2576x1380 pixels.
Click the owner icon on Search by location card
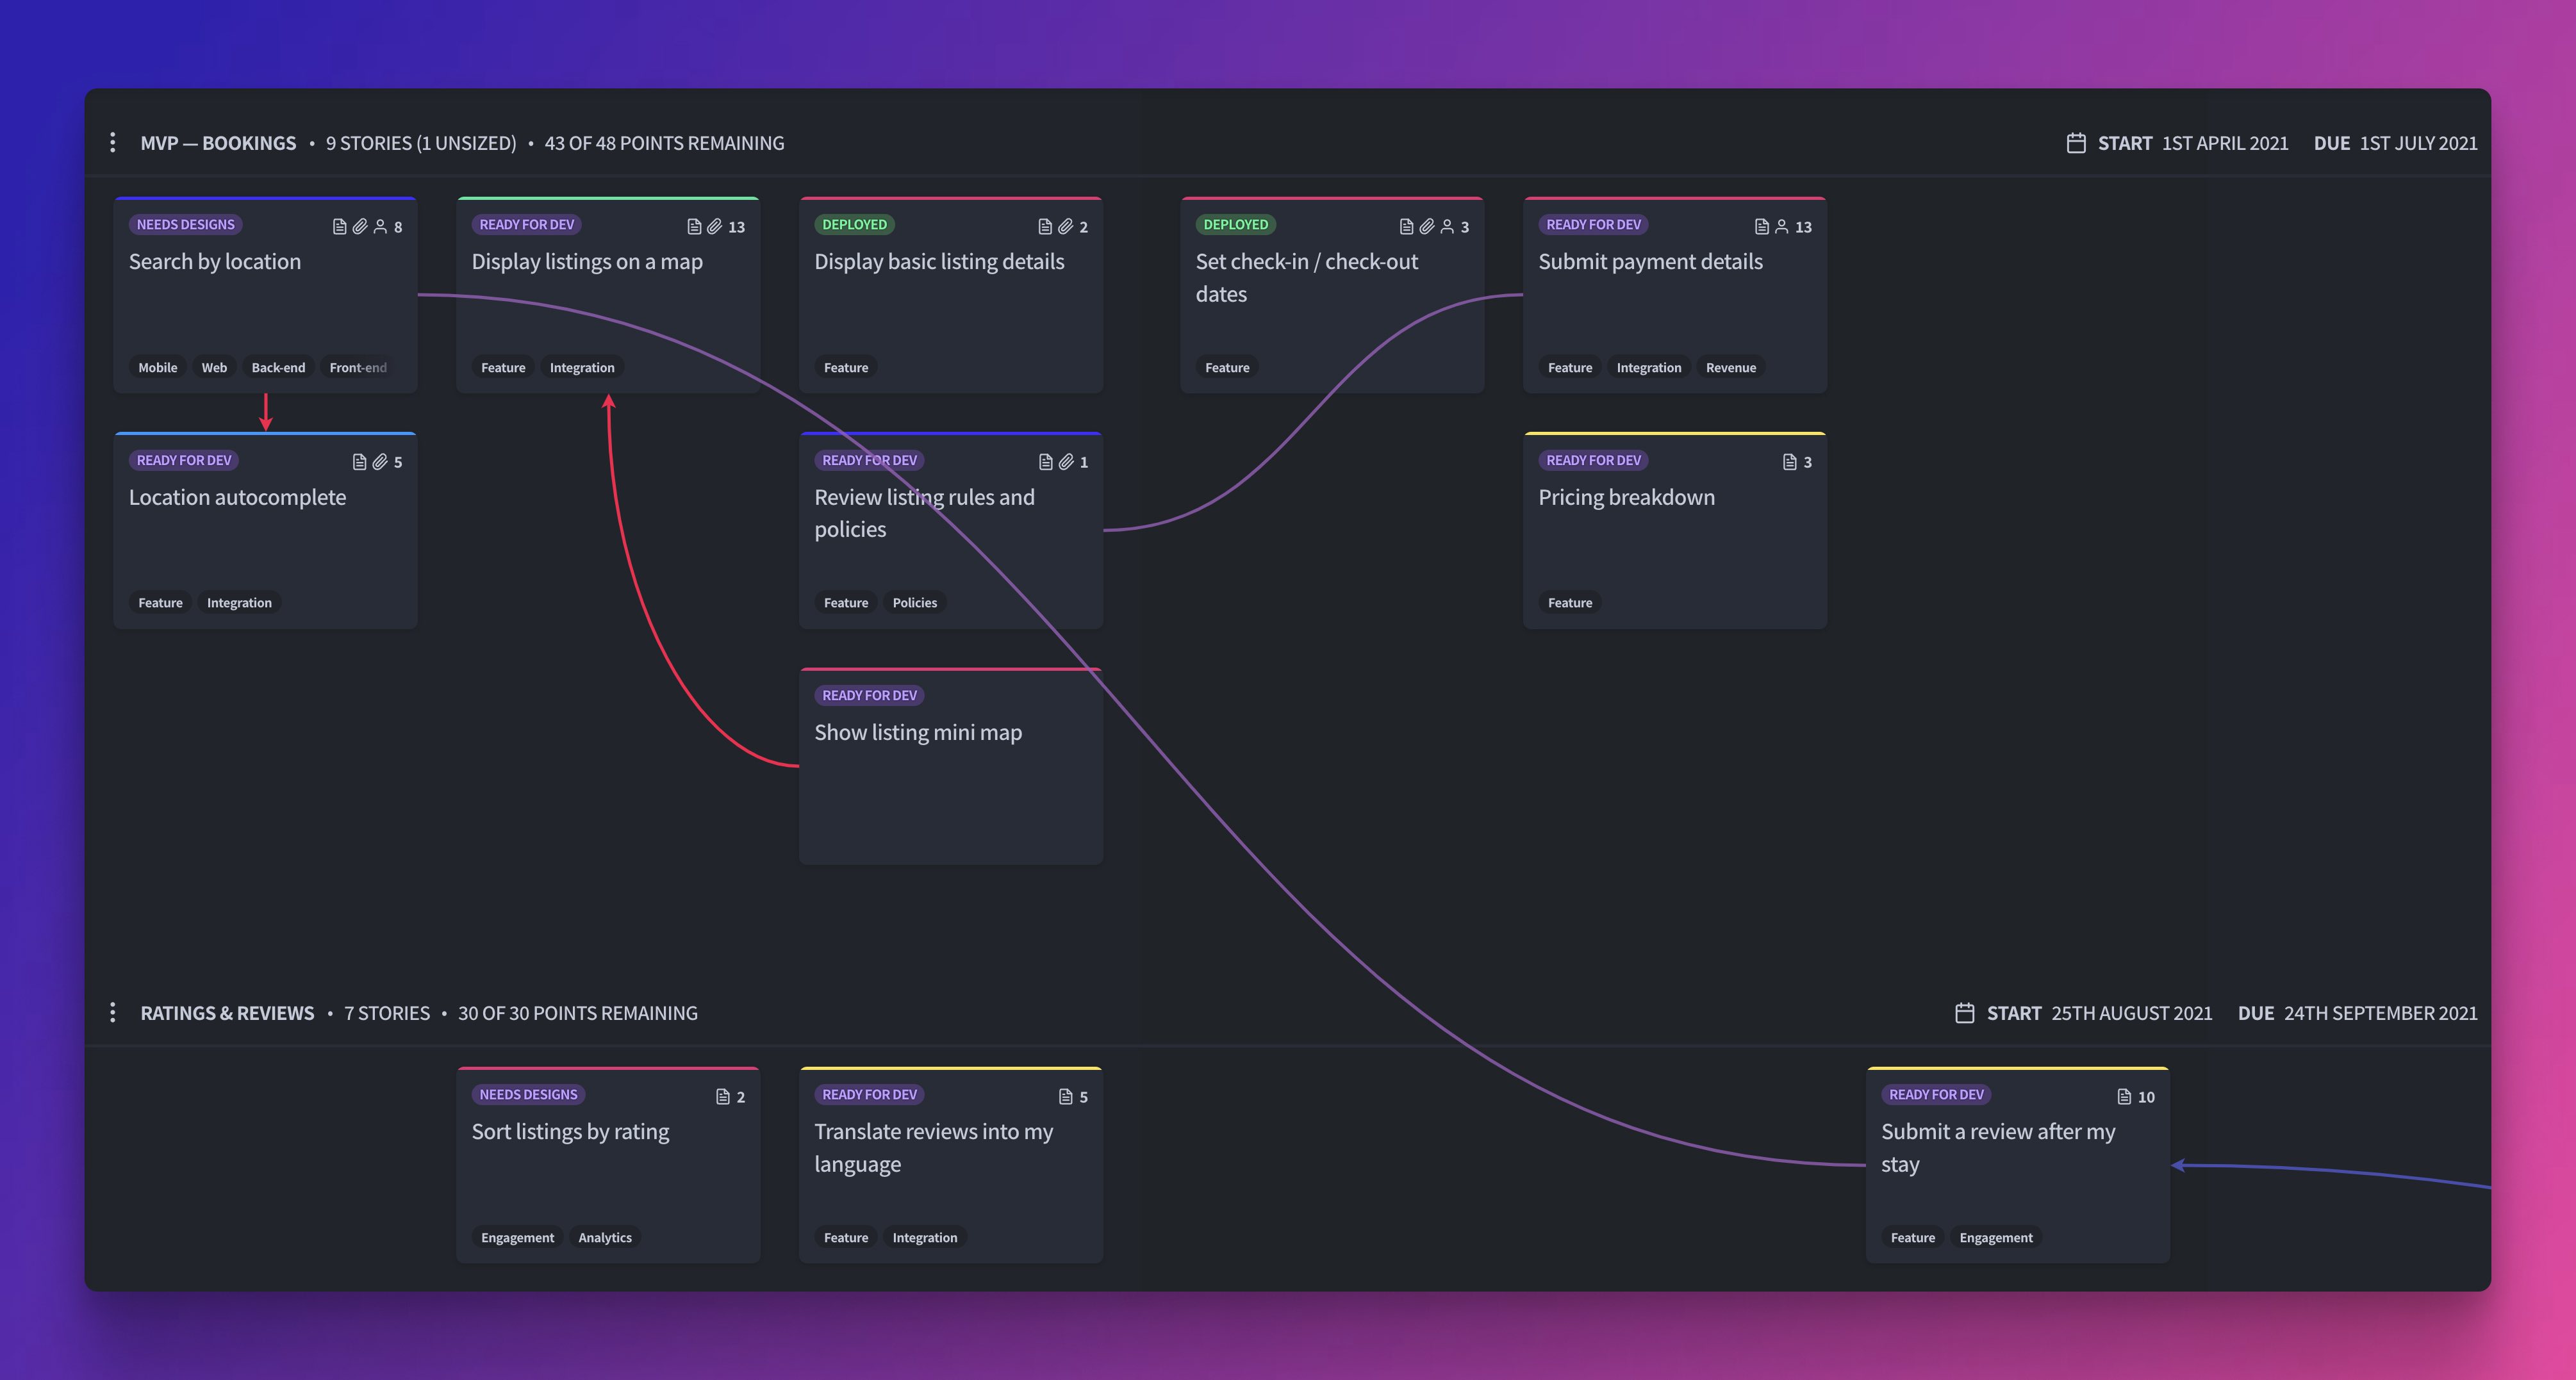point(381,226)
